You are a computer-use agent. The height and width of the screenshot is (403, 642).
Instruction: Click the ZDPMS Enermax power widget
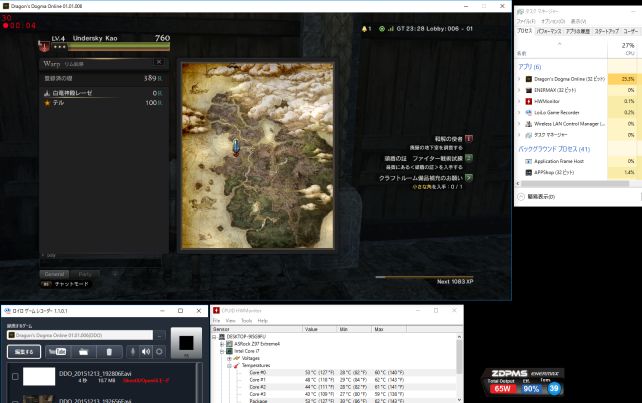(523, 382)
